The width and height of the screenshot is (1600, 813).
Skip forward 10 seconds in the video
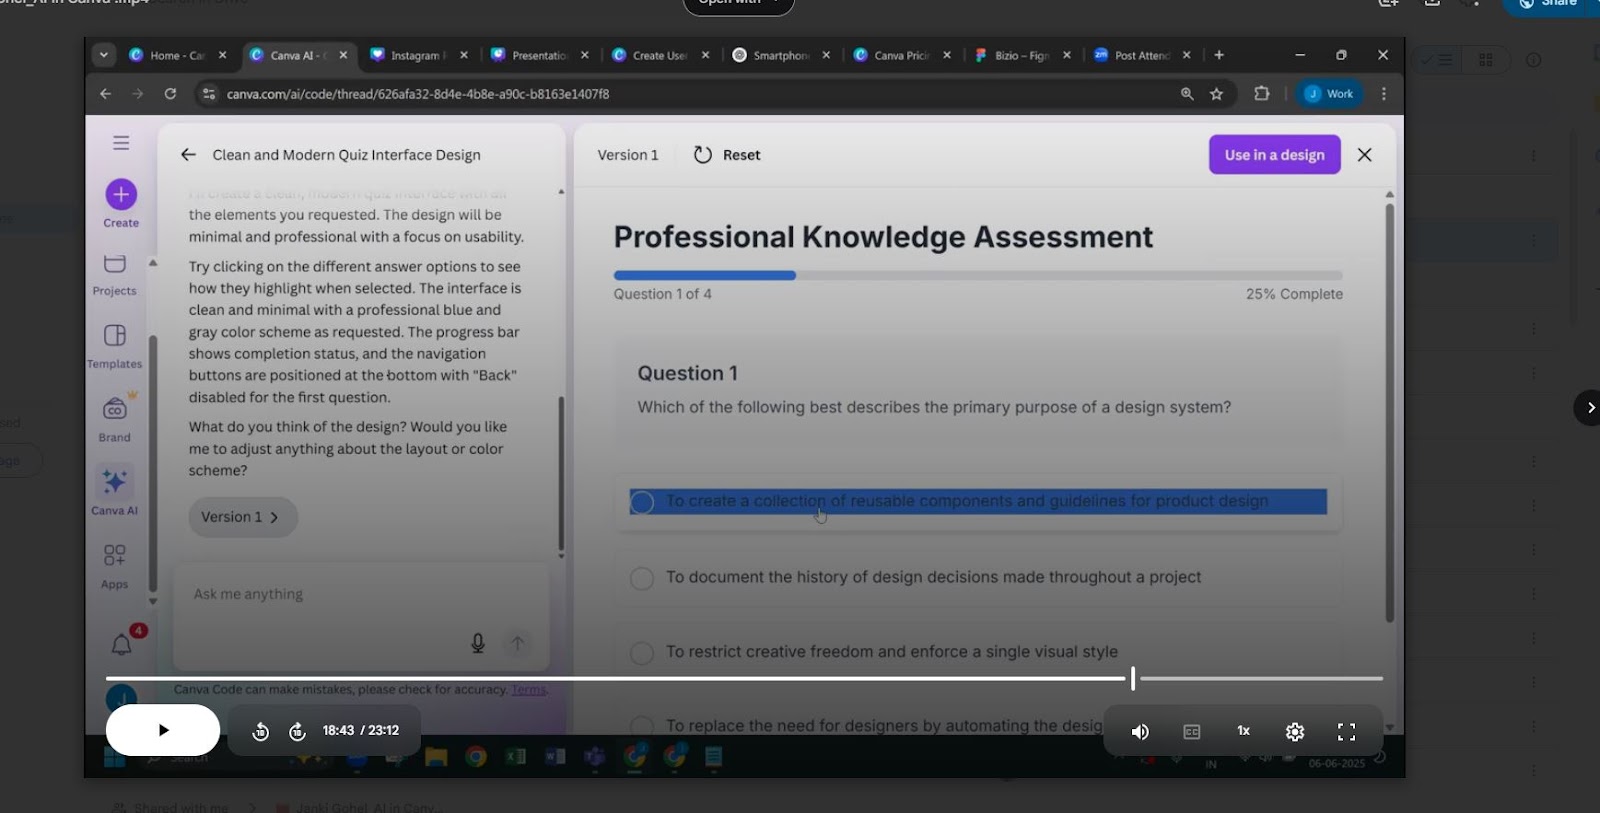tap(297, 732)
